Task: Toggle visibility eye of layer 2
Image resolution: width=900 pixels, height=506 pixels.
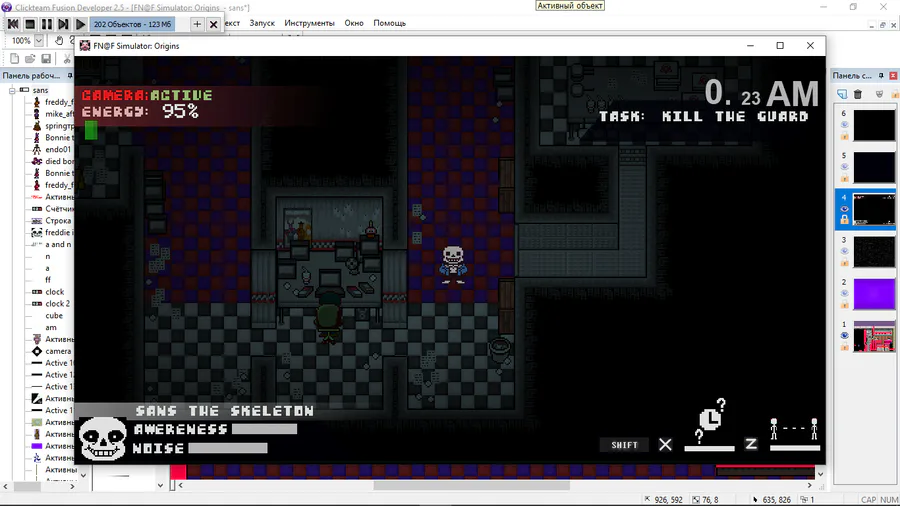Action: pos(844,293)
